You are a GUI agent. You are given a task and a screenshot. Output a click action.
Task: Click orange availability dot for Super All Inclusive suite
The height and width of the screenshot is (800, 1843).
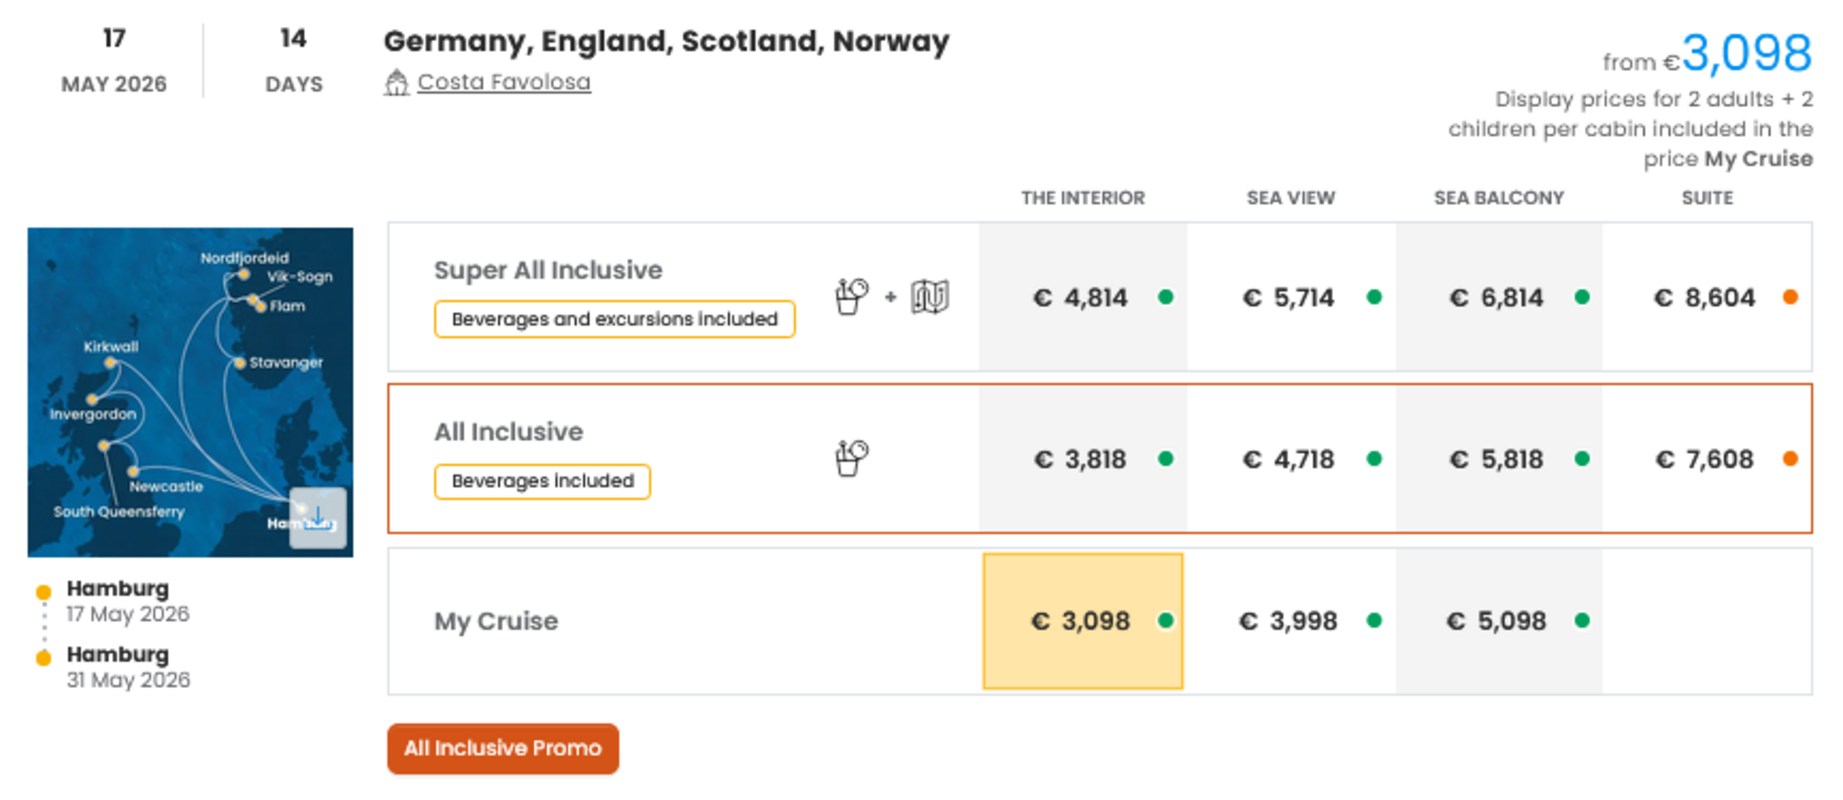1790,297
